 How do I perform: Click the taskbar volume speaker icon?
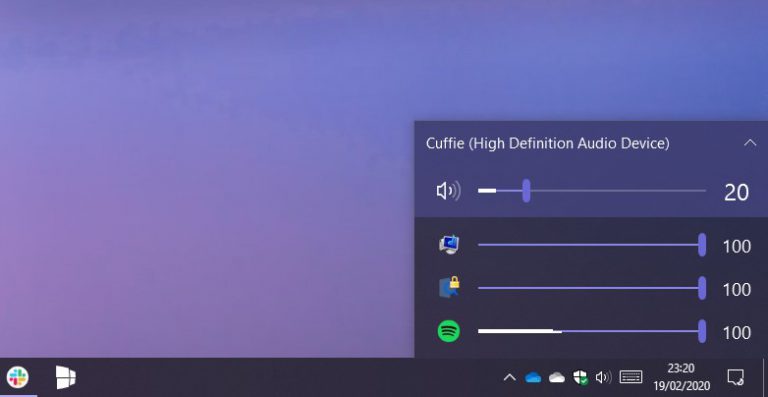coord(603,377)
